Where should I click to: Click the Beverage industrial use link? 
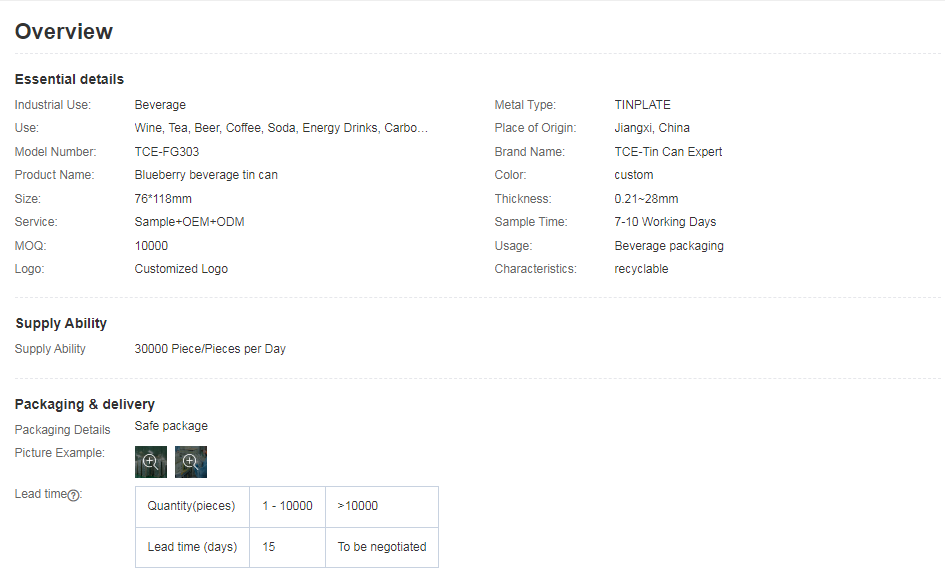(159, 104)
